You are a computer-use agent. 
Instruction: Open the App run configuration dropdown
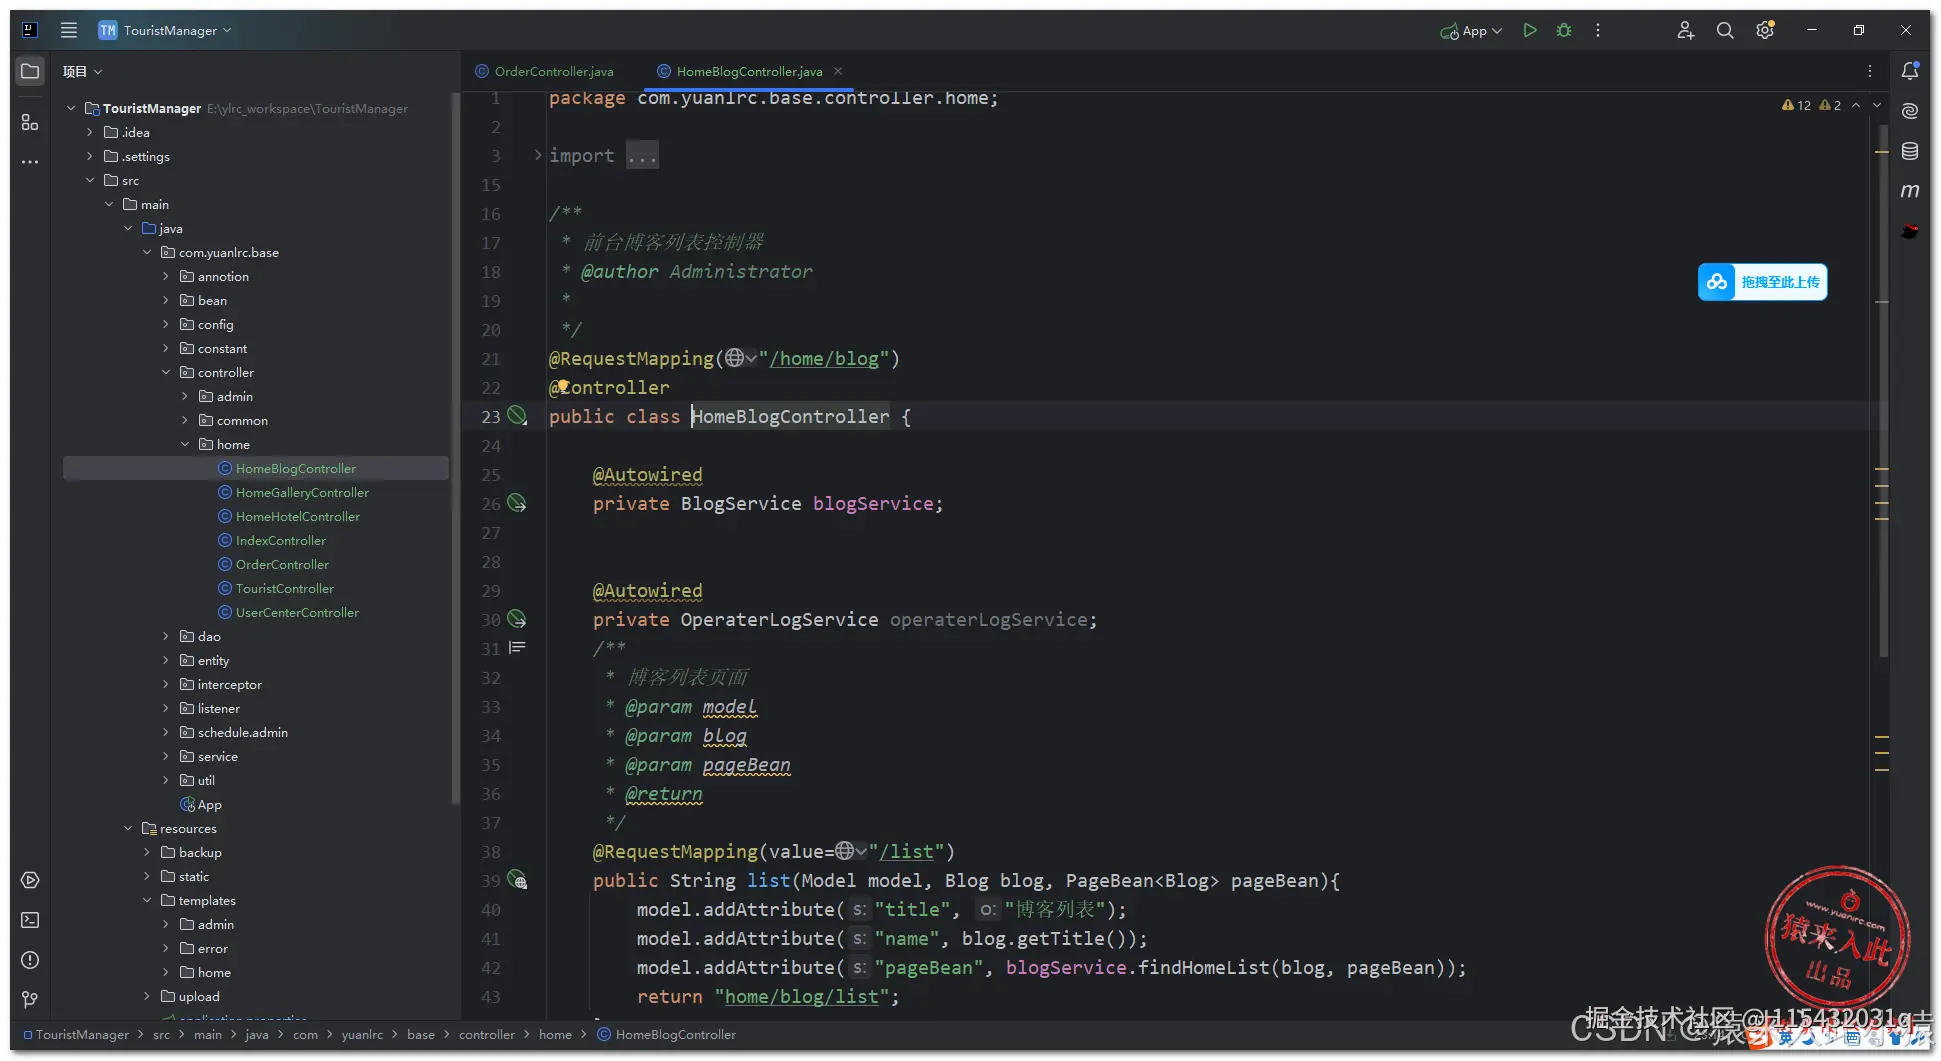tap(1471, 31)
